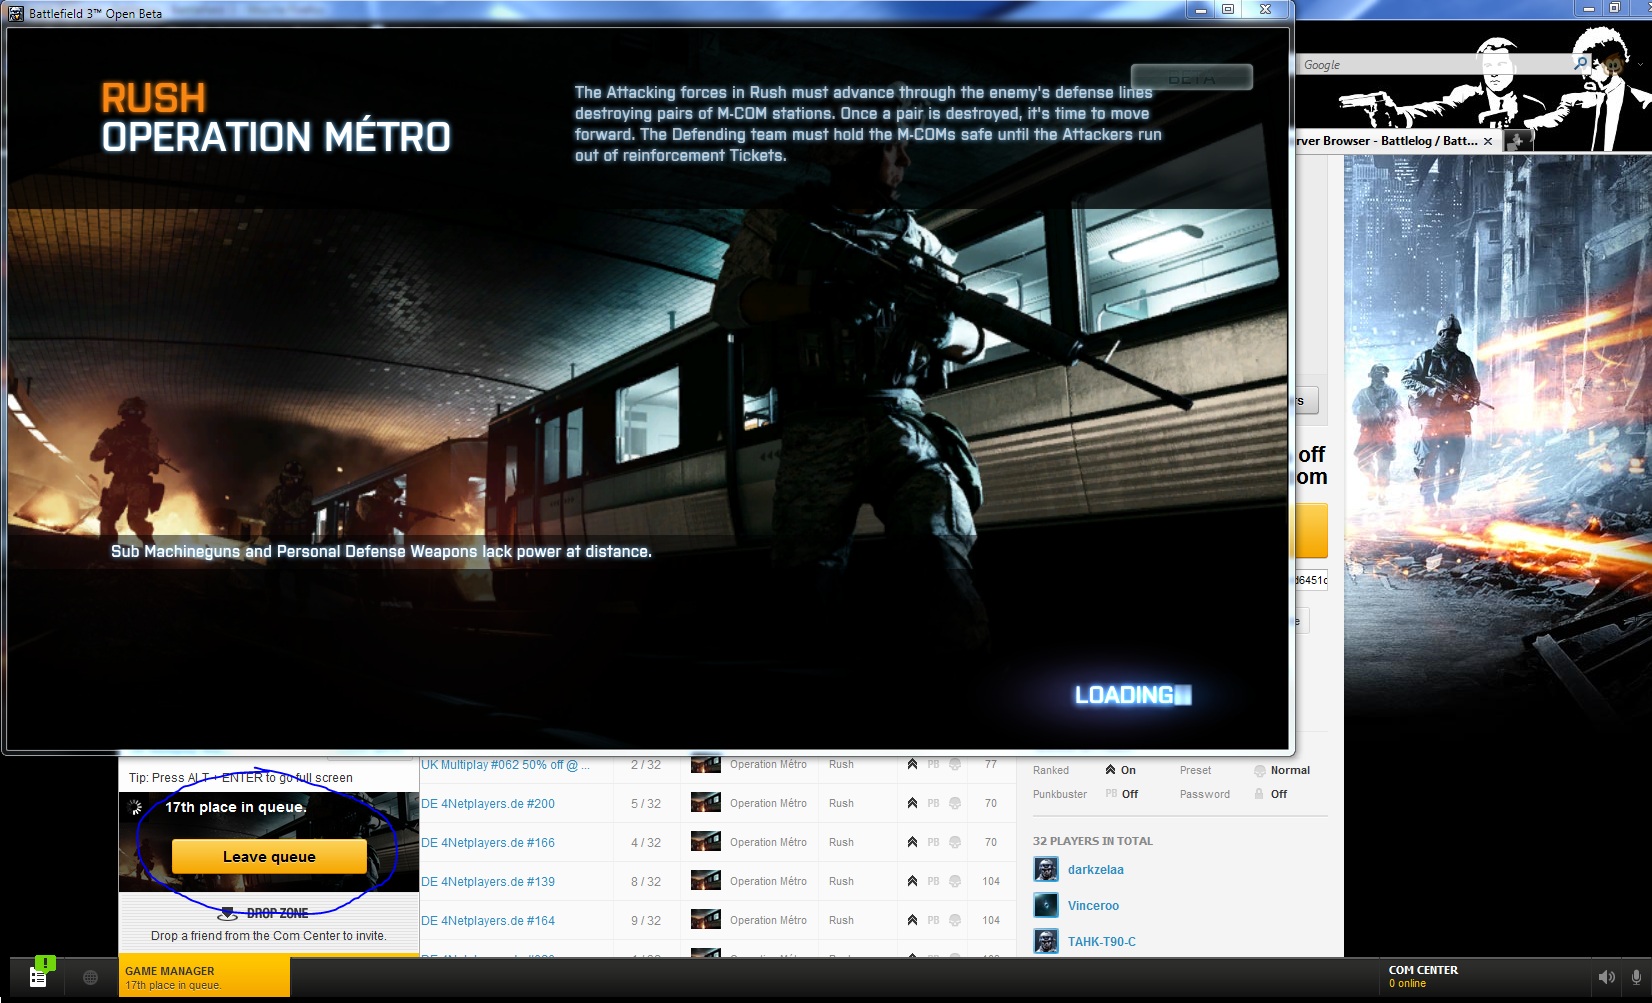Open server DE 4Netplayers.de #200
This screenshot has width=1652, height=1003.
click(x=488, y=804)
